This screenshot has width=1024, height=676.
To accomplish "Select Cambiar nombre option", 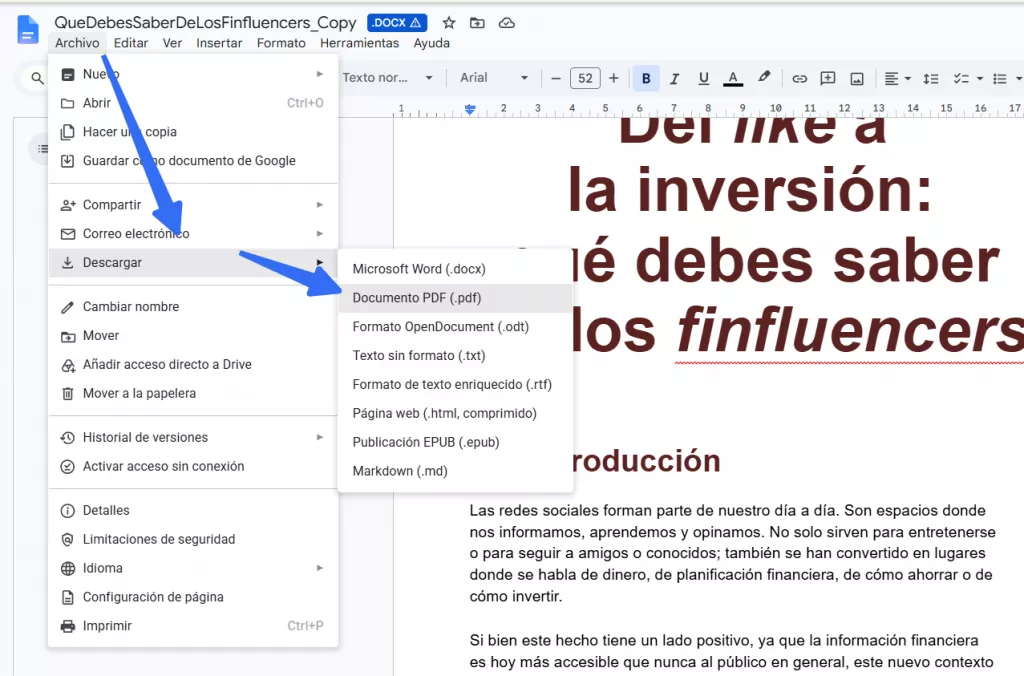I will [x=193, y=307].
